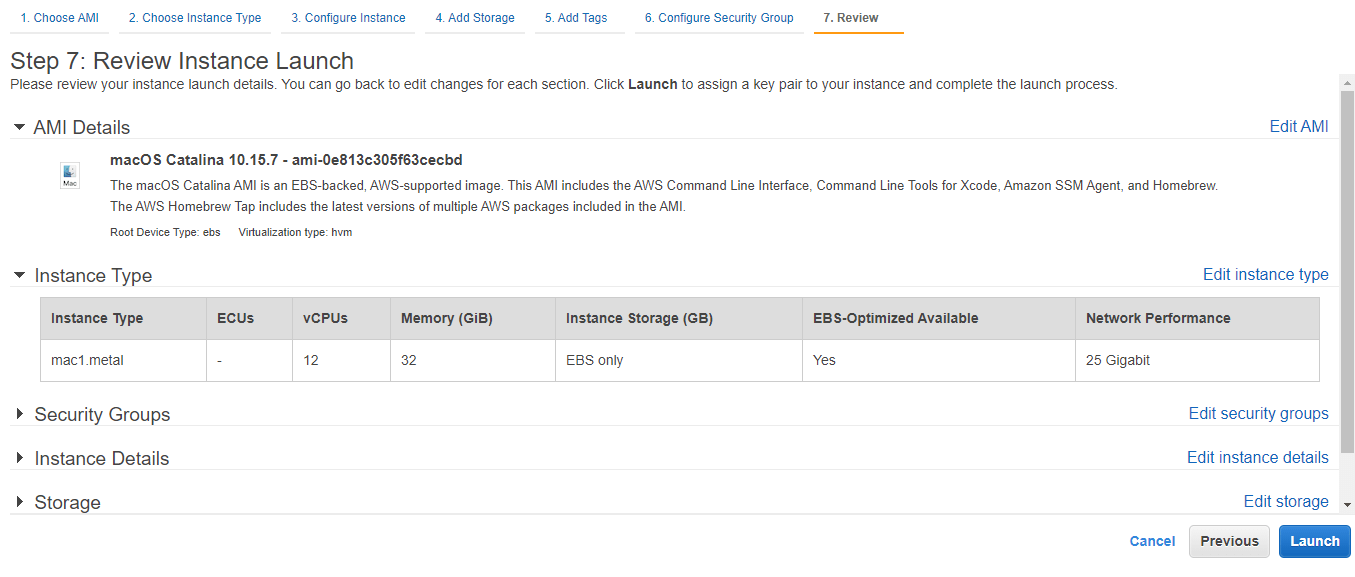Image resolution: width=1355 pixels, height=577 pixels.
Task: Collapse the Instance Type section
Action: 19,275
